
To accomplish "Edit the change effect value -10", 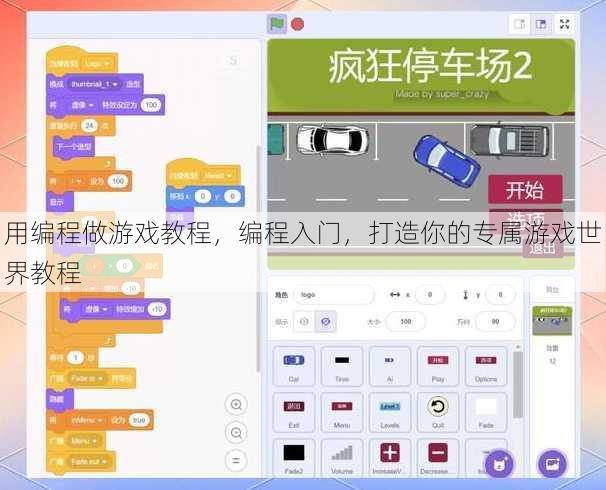I will pos(158,309).
